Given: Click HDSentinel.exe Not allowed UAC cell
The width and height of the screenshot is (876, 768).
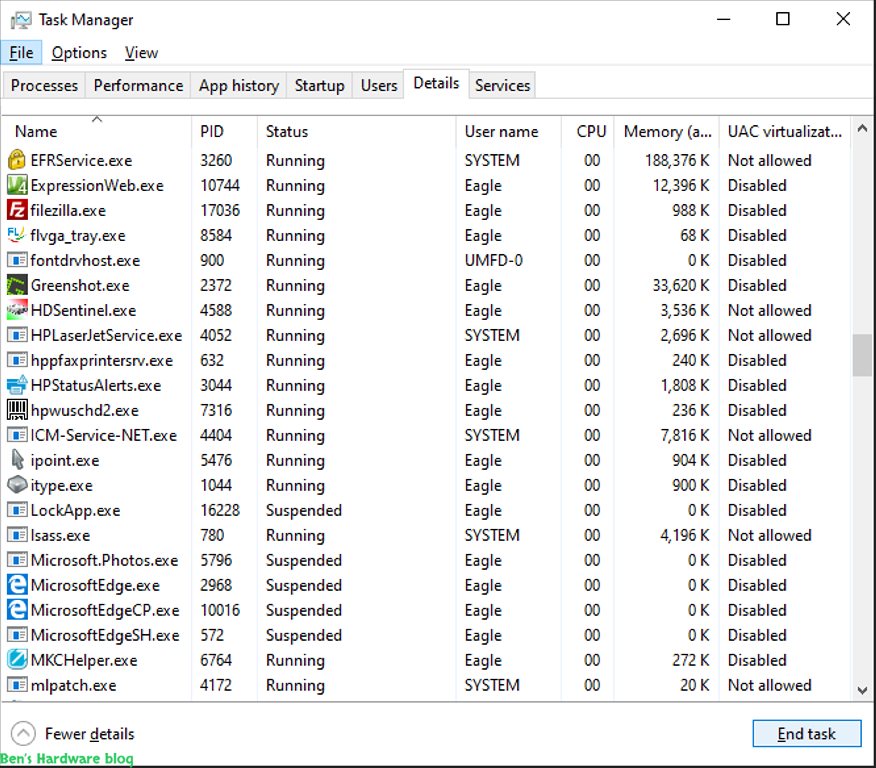Looking at the screenshot, I should point(769,311).
